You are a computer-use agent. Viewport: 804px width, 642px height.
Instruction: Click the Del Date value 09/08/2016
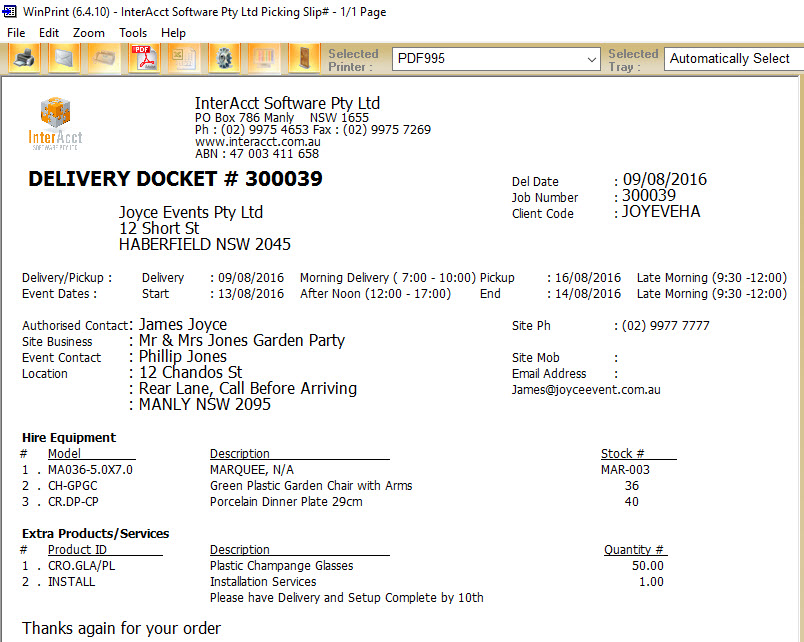coord(665,179)
